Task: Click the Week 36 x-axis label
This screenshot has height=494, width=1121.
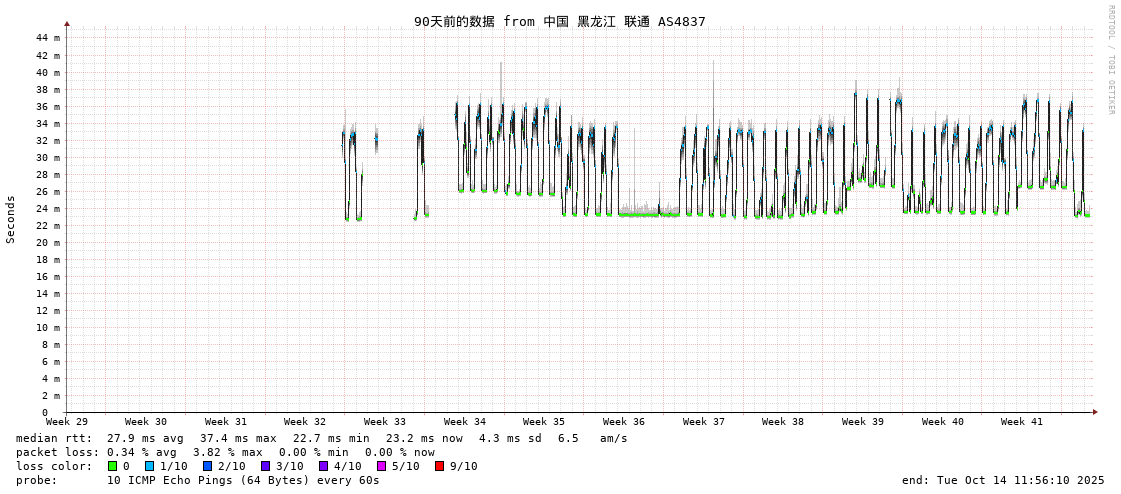Action: (624, 422)
